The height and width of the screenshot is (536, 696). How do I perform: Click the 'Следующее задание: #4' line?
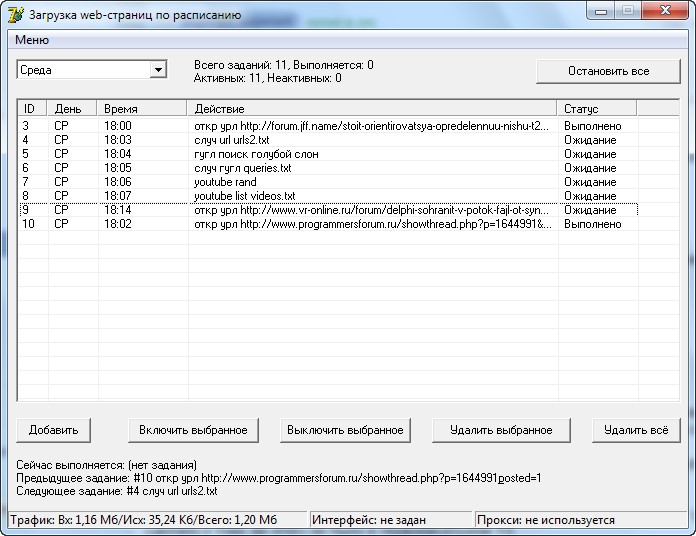(x=117, y=491)
